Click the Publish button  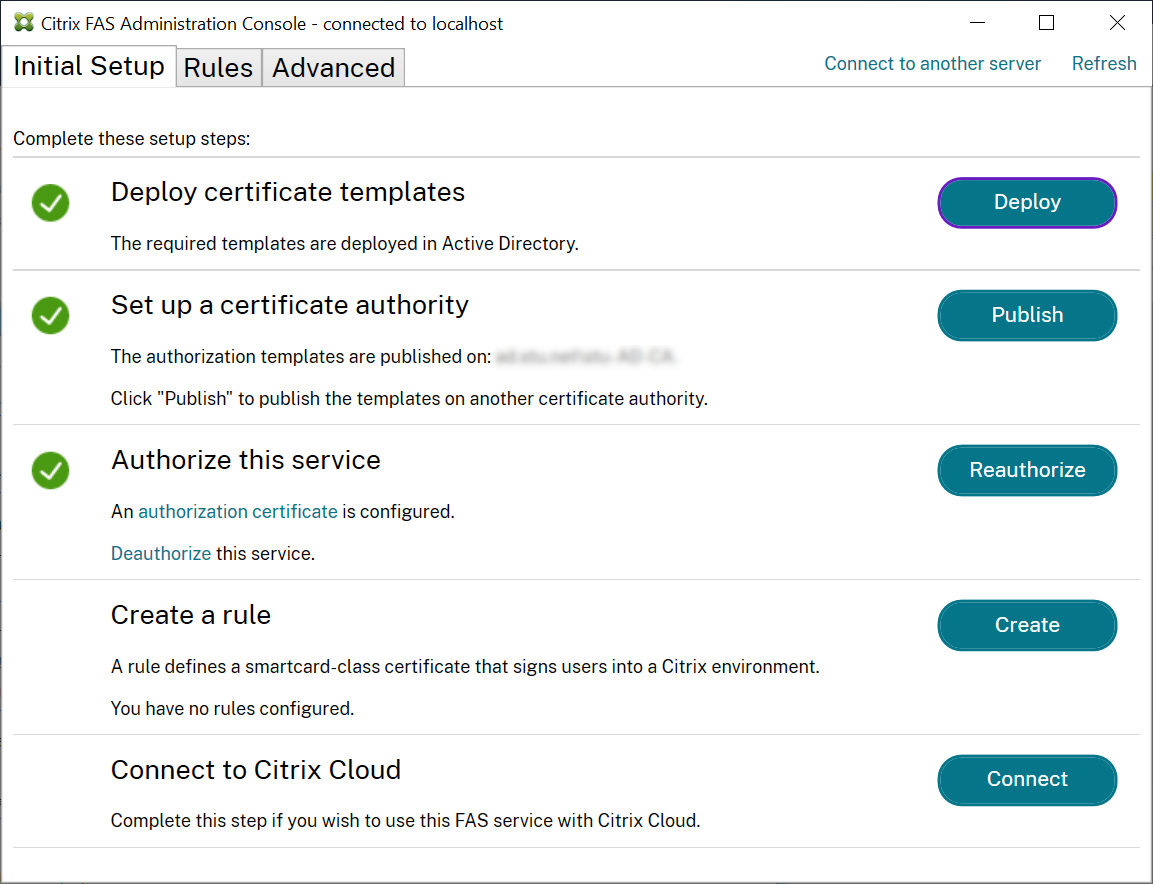(1027, 315)
